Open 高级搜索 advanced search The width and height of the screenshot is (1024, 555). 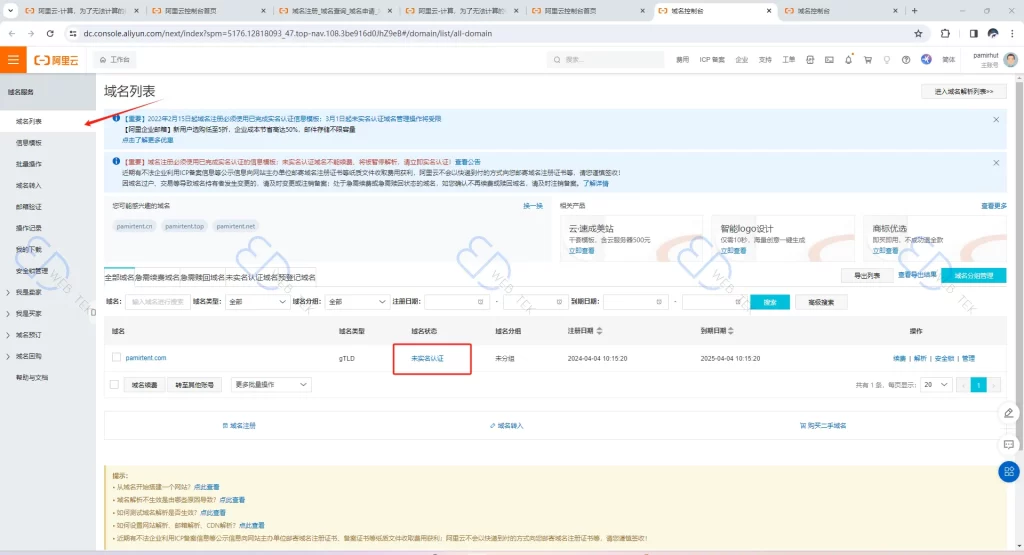point(821,302)
